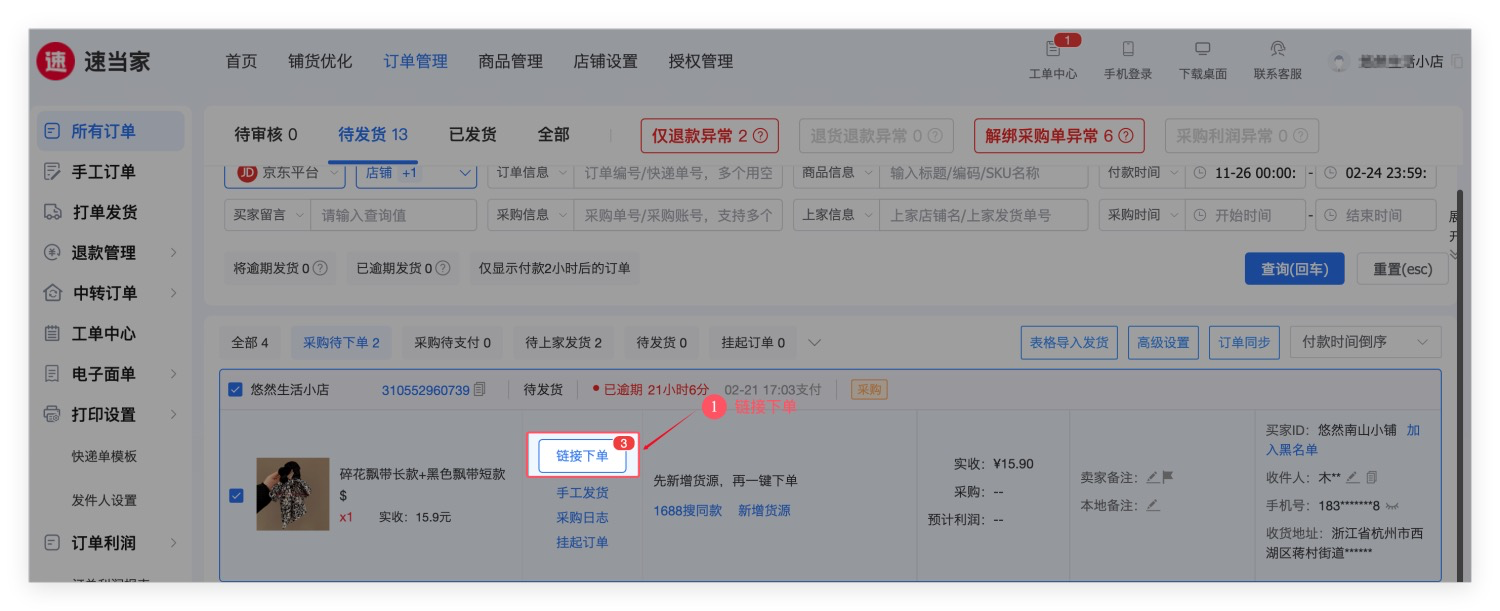Copy order number 310552960739 via copy icon
Screen dimensions: 1500x611
[x=480, y=389]
